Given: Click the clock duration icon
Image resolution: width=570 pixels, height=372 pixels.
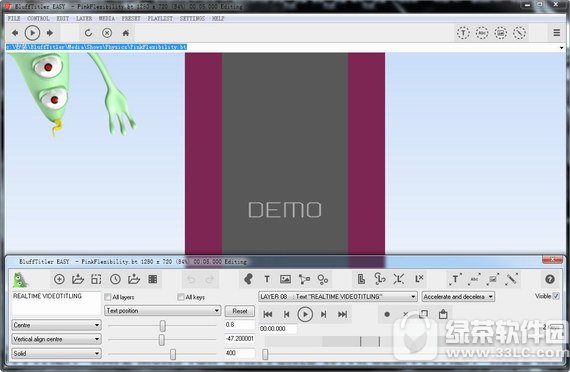Looking at the screenshot, I should (115, 279).
